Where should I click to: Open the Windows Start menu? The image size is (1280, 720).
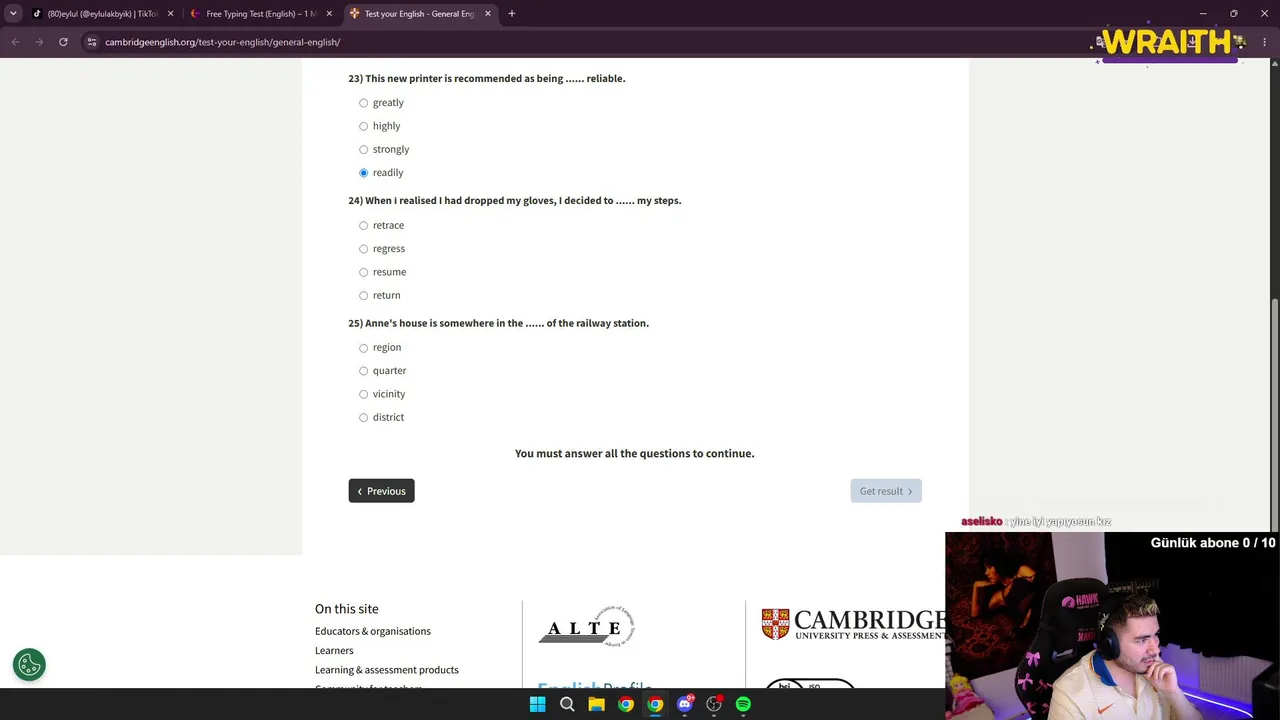click(x=538, y=705)
